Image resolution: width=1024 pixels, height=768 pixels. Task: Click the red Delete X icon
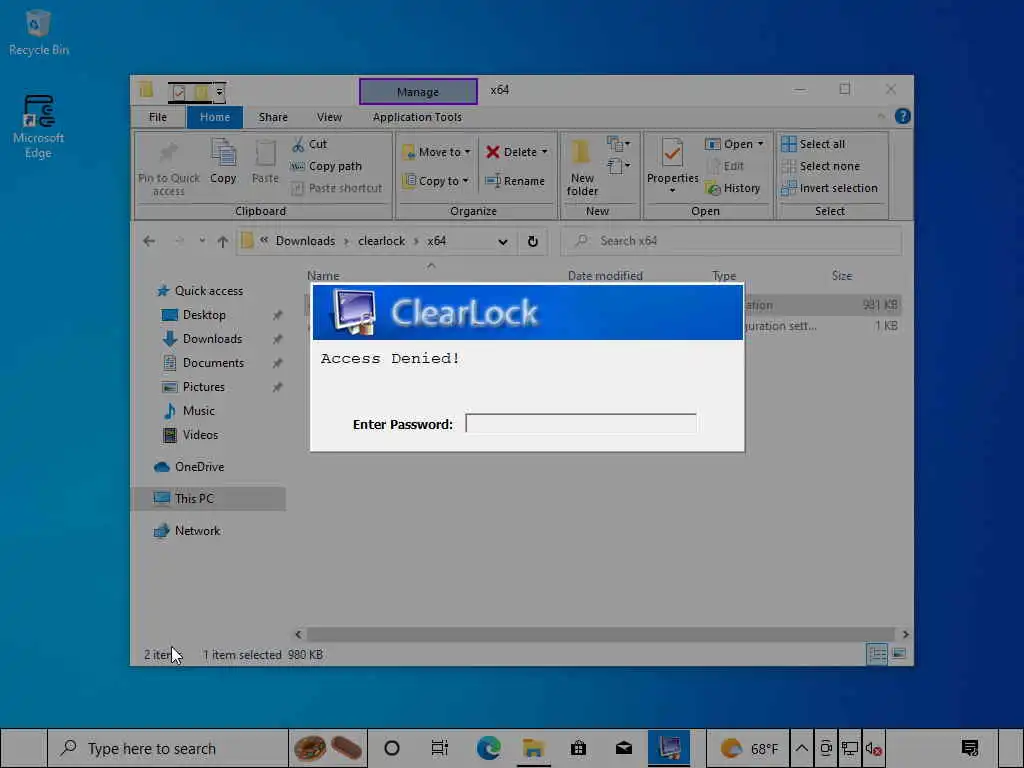tap(493, 152)
